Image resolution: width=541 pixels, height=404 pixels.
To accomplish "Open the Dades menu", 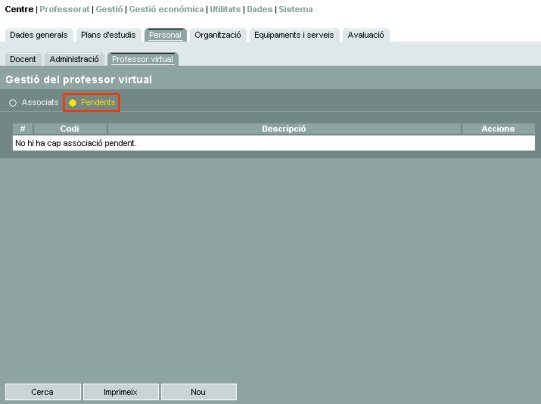I will 259,9.
